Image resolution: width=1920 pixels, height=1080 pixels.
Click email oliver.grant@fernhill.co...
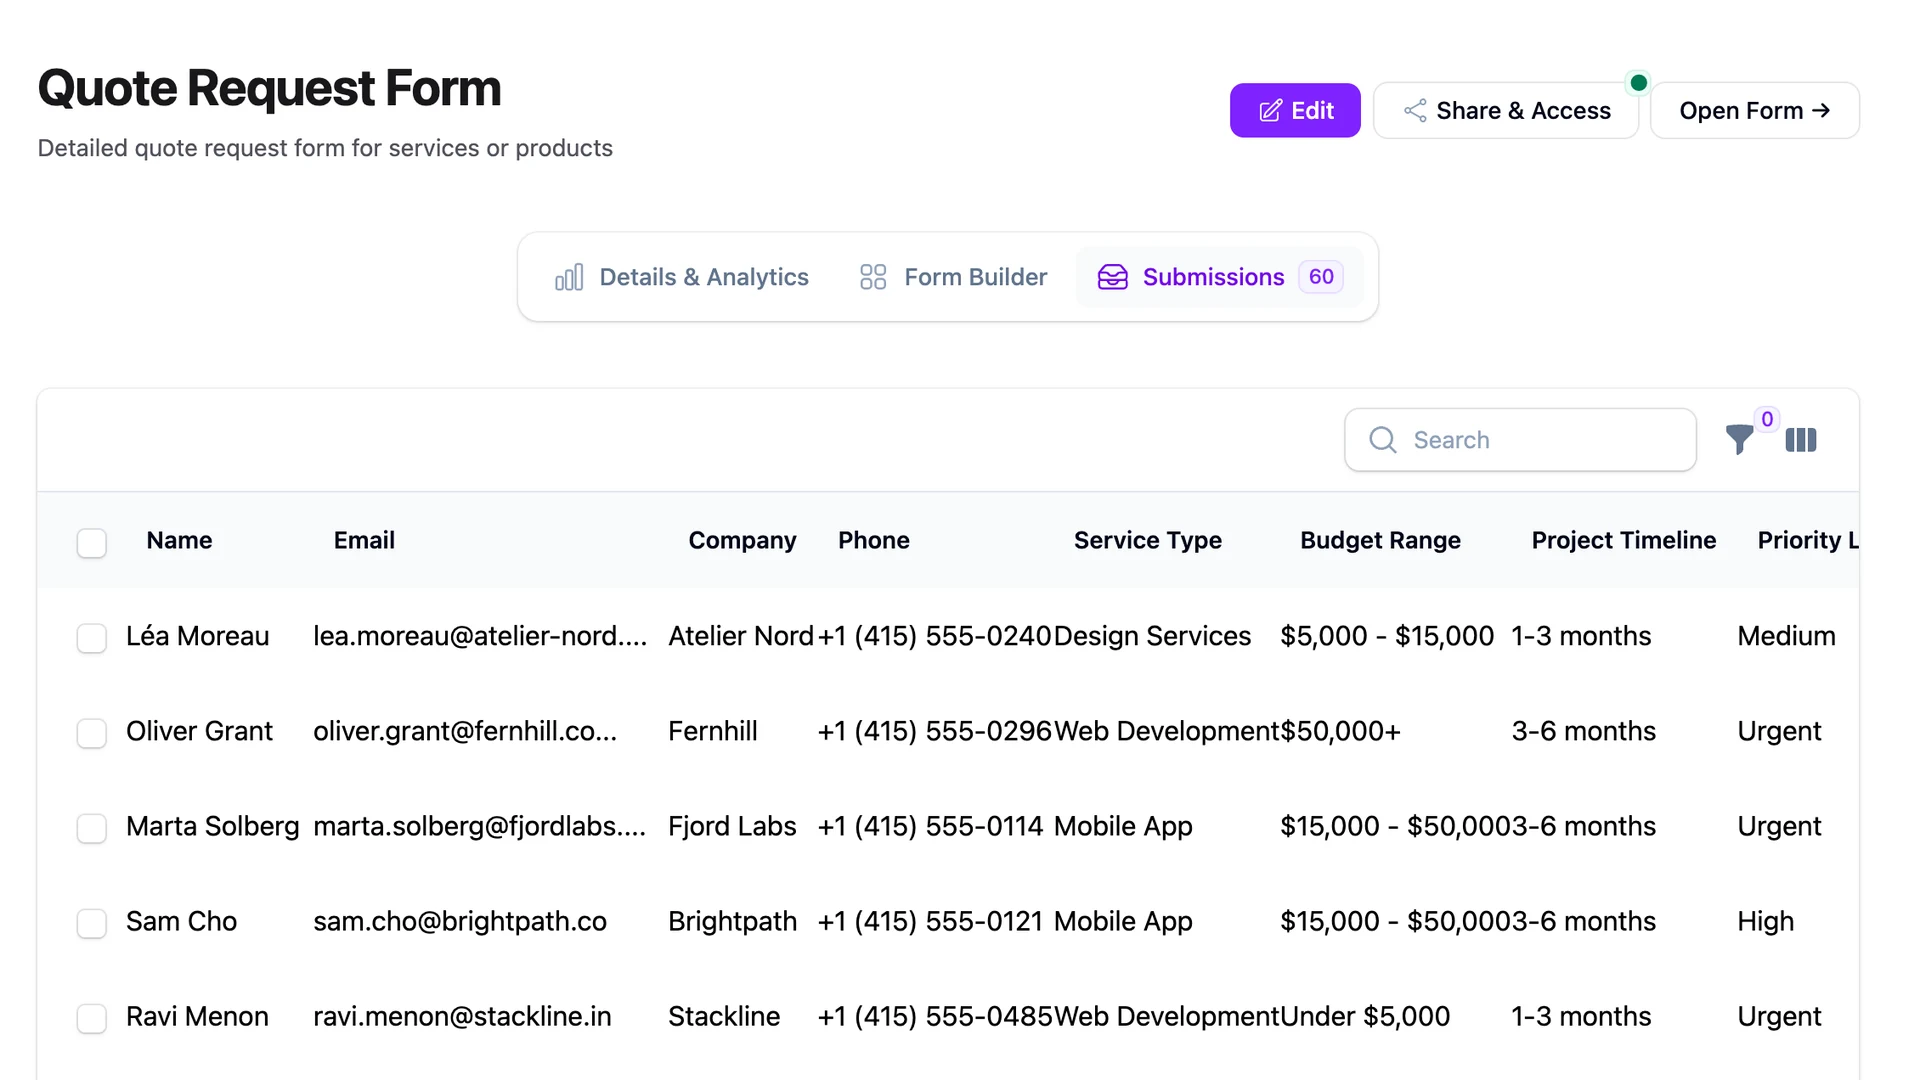[x=465, y=731]
